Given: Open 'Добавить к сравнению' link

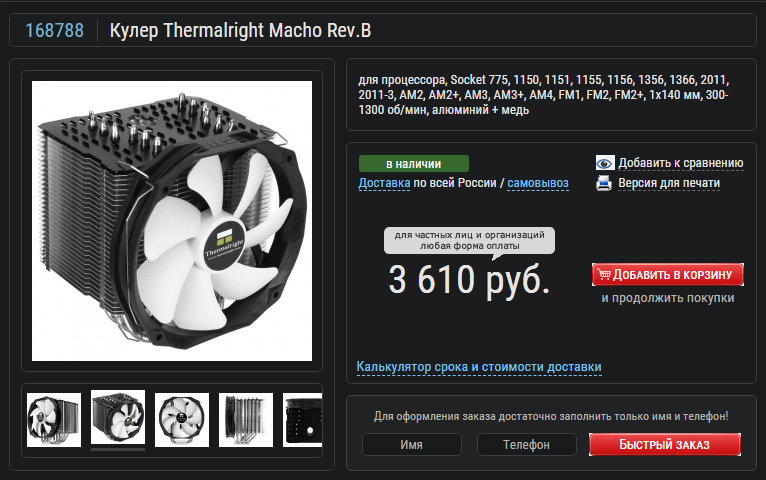Looking at the screenshot, I should 681,163.
